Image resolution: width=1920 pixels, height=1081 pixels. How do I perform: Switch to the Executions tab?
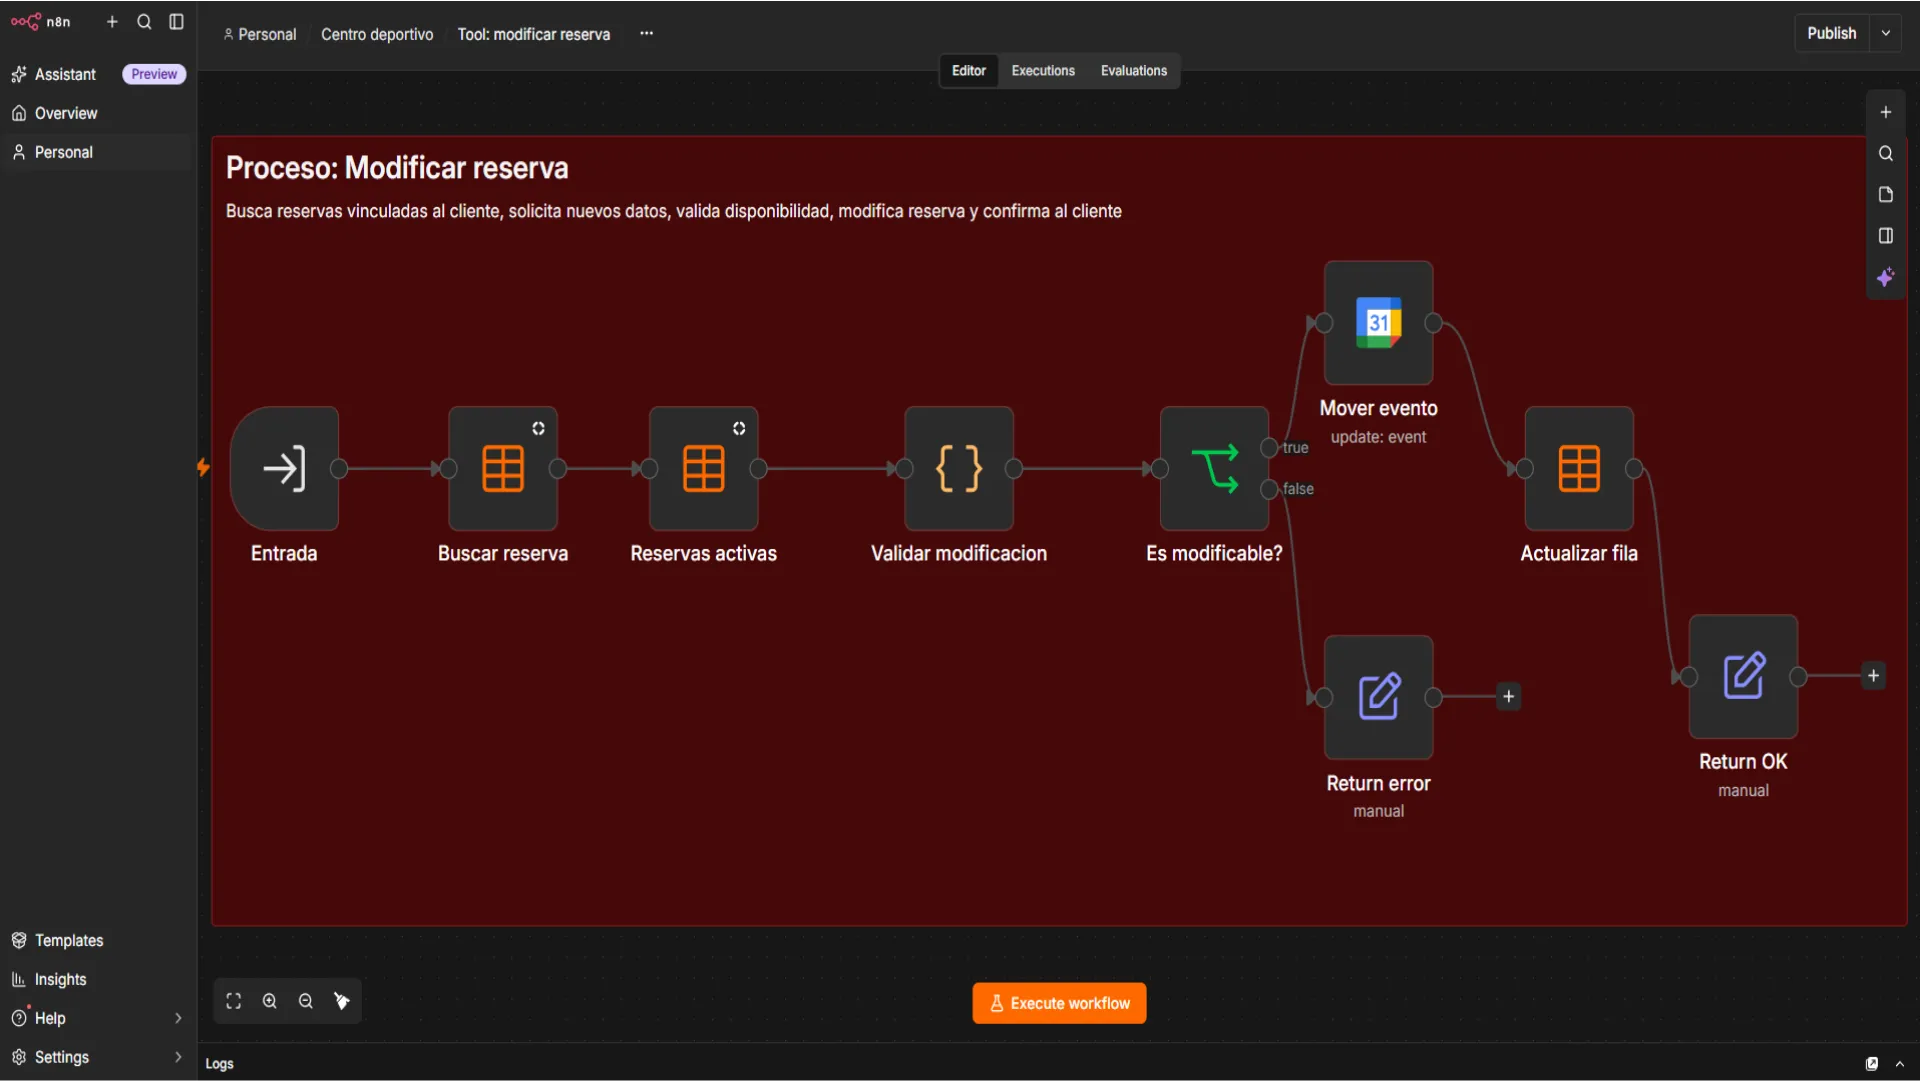[1043, 70]
